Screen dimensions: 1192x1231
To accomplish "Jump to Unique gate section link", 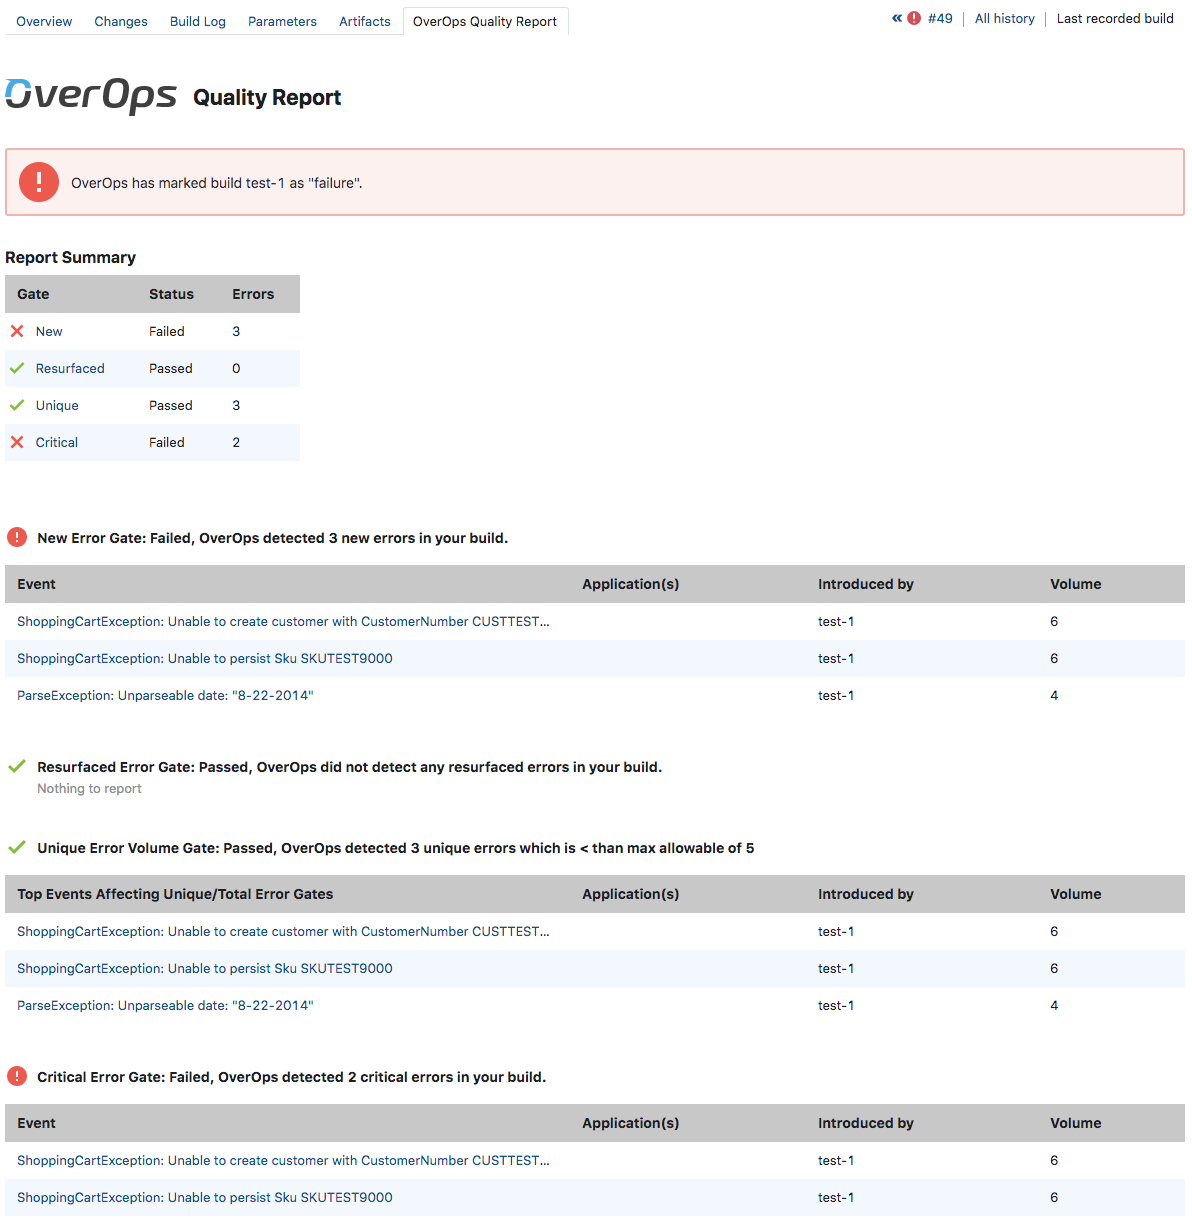I will pyautogui.click(x=57, y=405).
